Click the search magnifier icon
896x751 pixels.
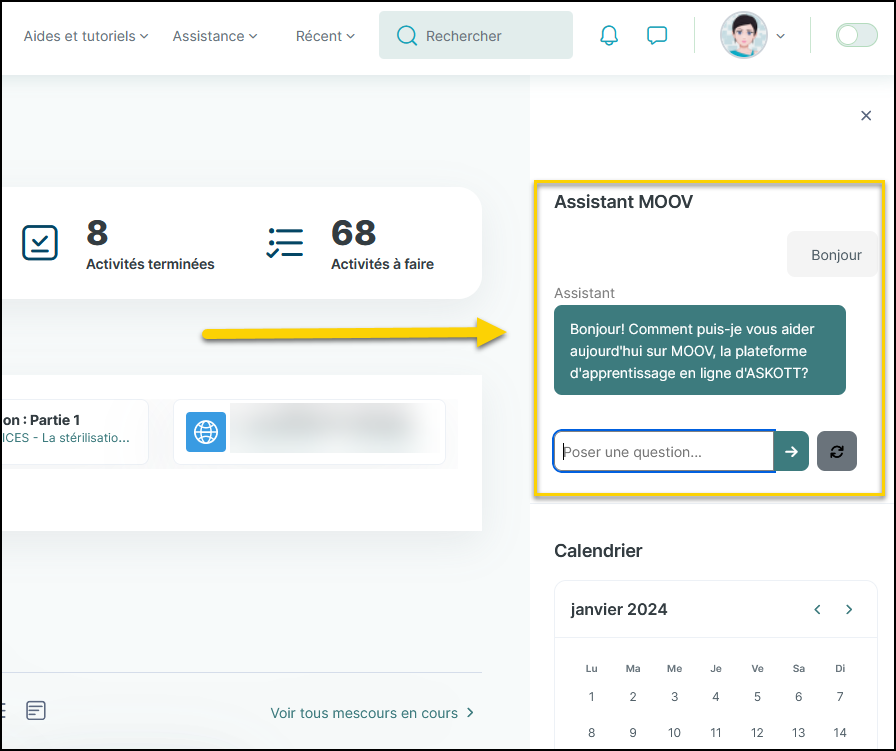tap(407, 35)
